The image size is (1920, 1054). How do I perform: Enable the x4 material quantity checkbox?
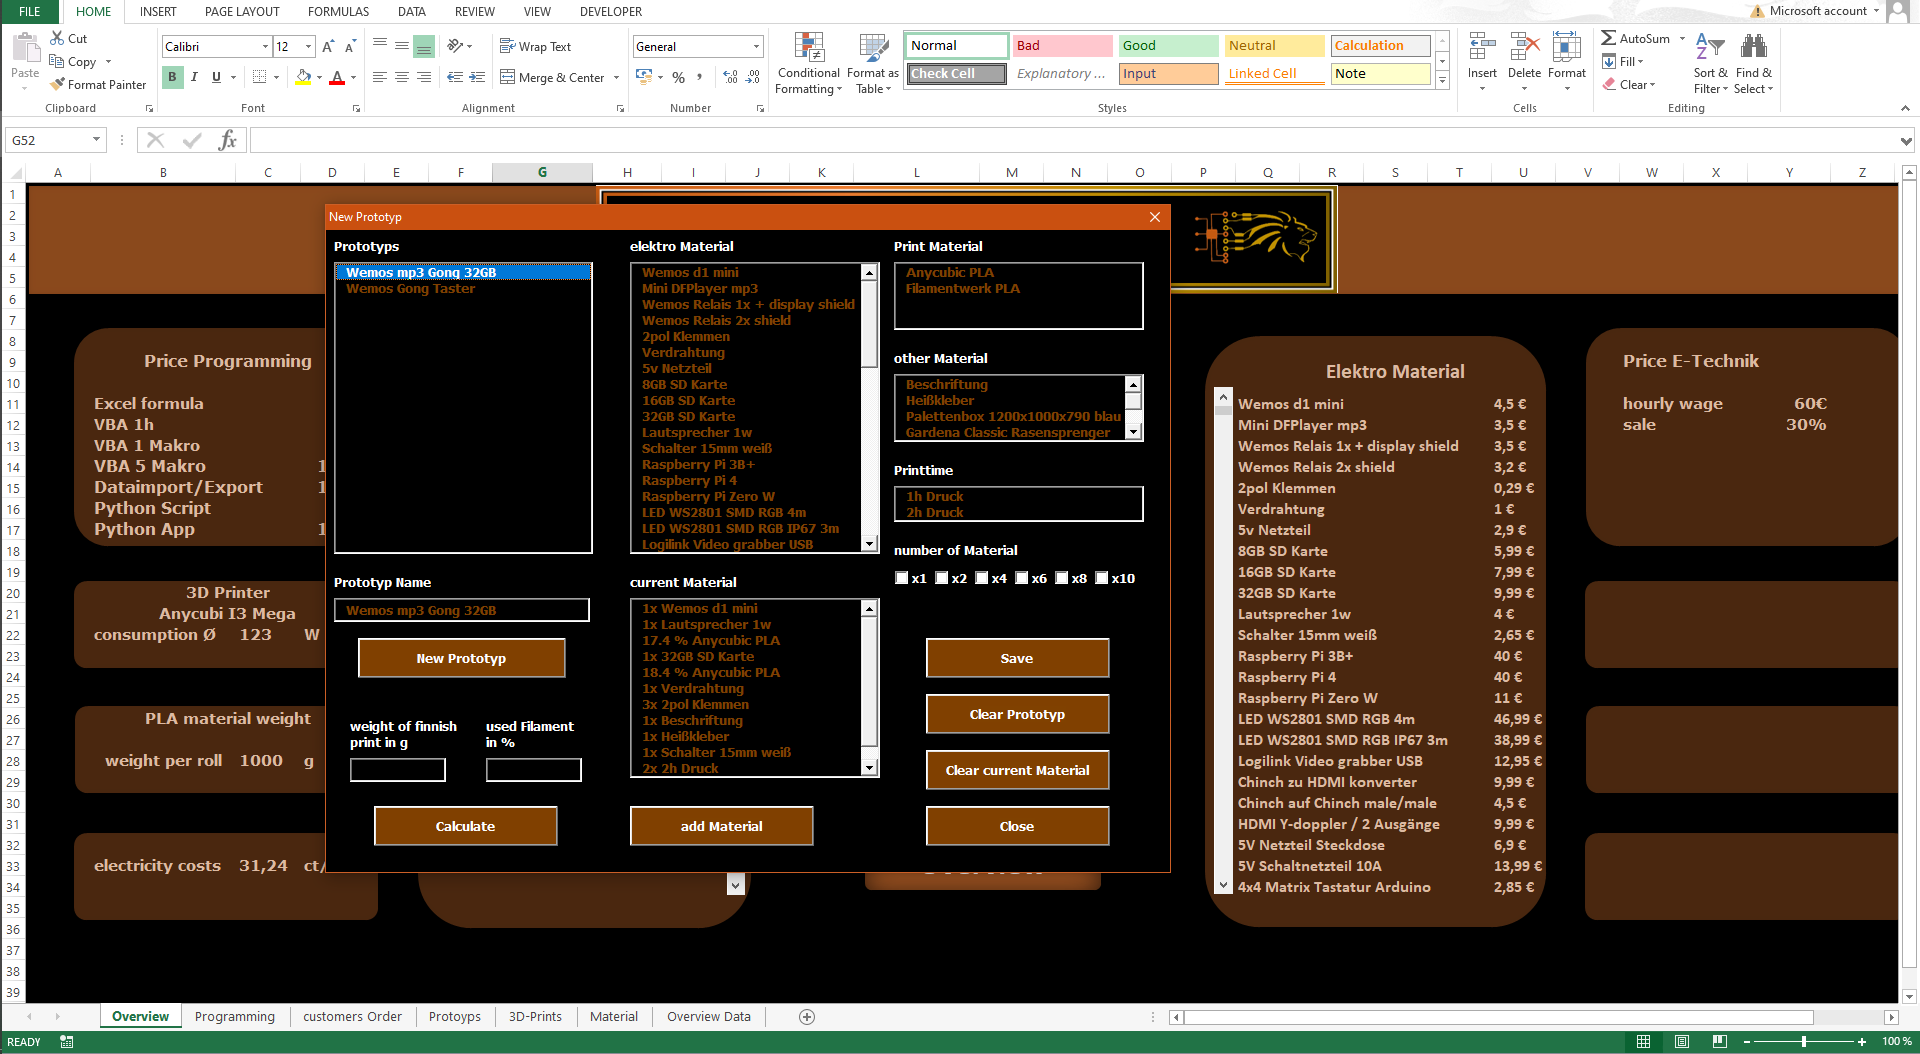982,578
